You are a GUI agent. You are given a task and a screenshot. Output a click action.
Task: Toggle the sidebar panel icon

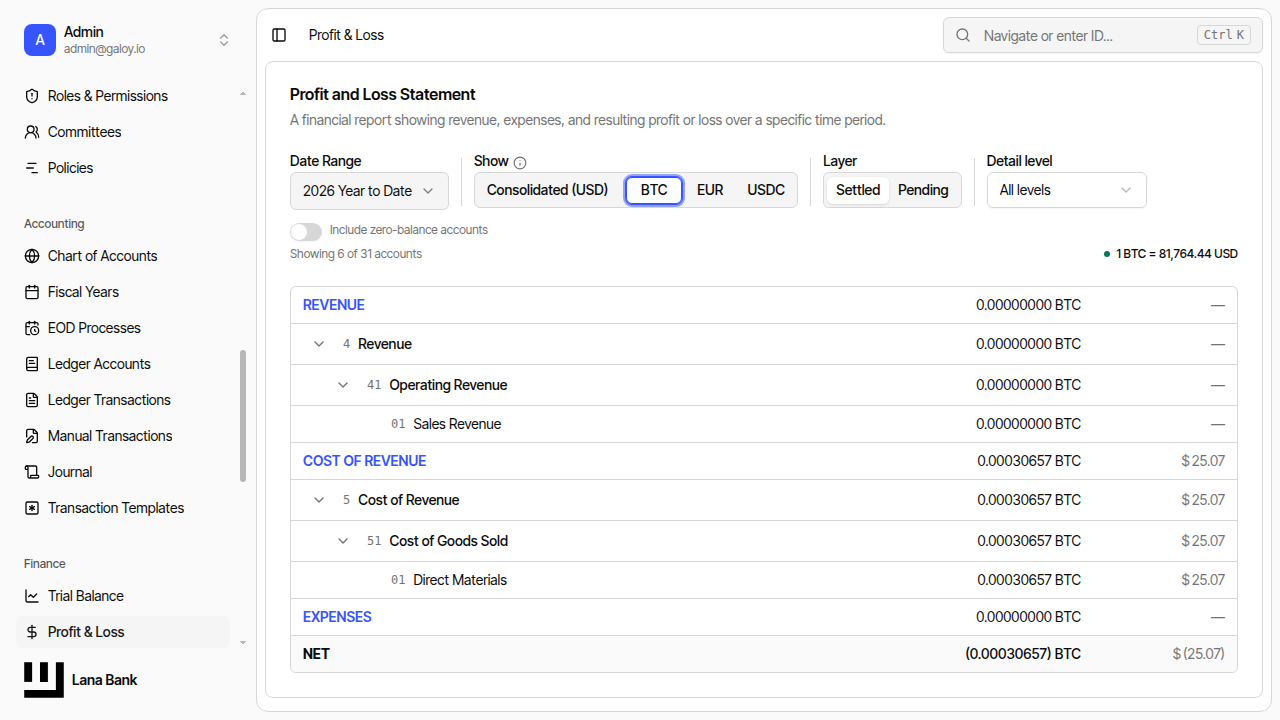[279, 35]
